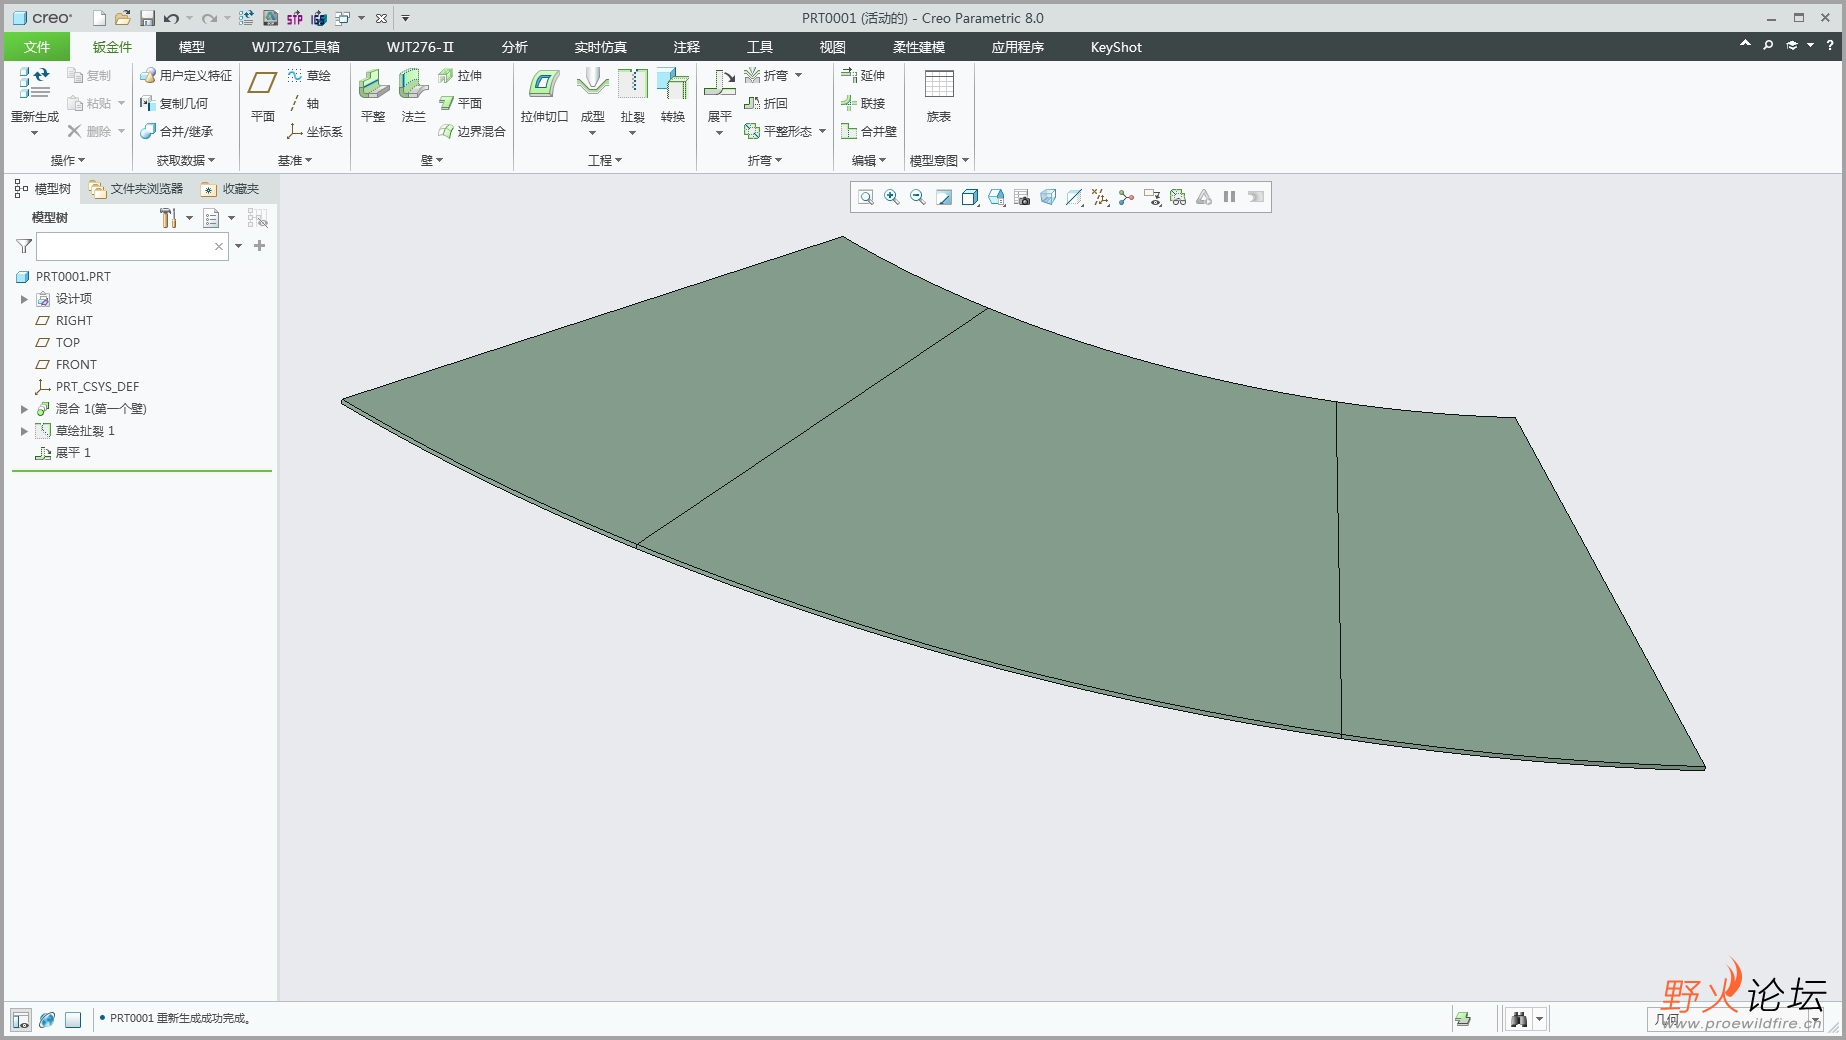Viewport: 1846px width, 1040px height.
Task: Click the 拉伸 wall button
Action: coord(460,75)
